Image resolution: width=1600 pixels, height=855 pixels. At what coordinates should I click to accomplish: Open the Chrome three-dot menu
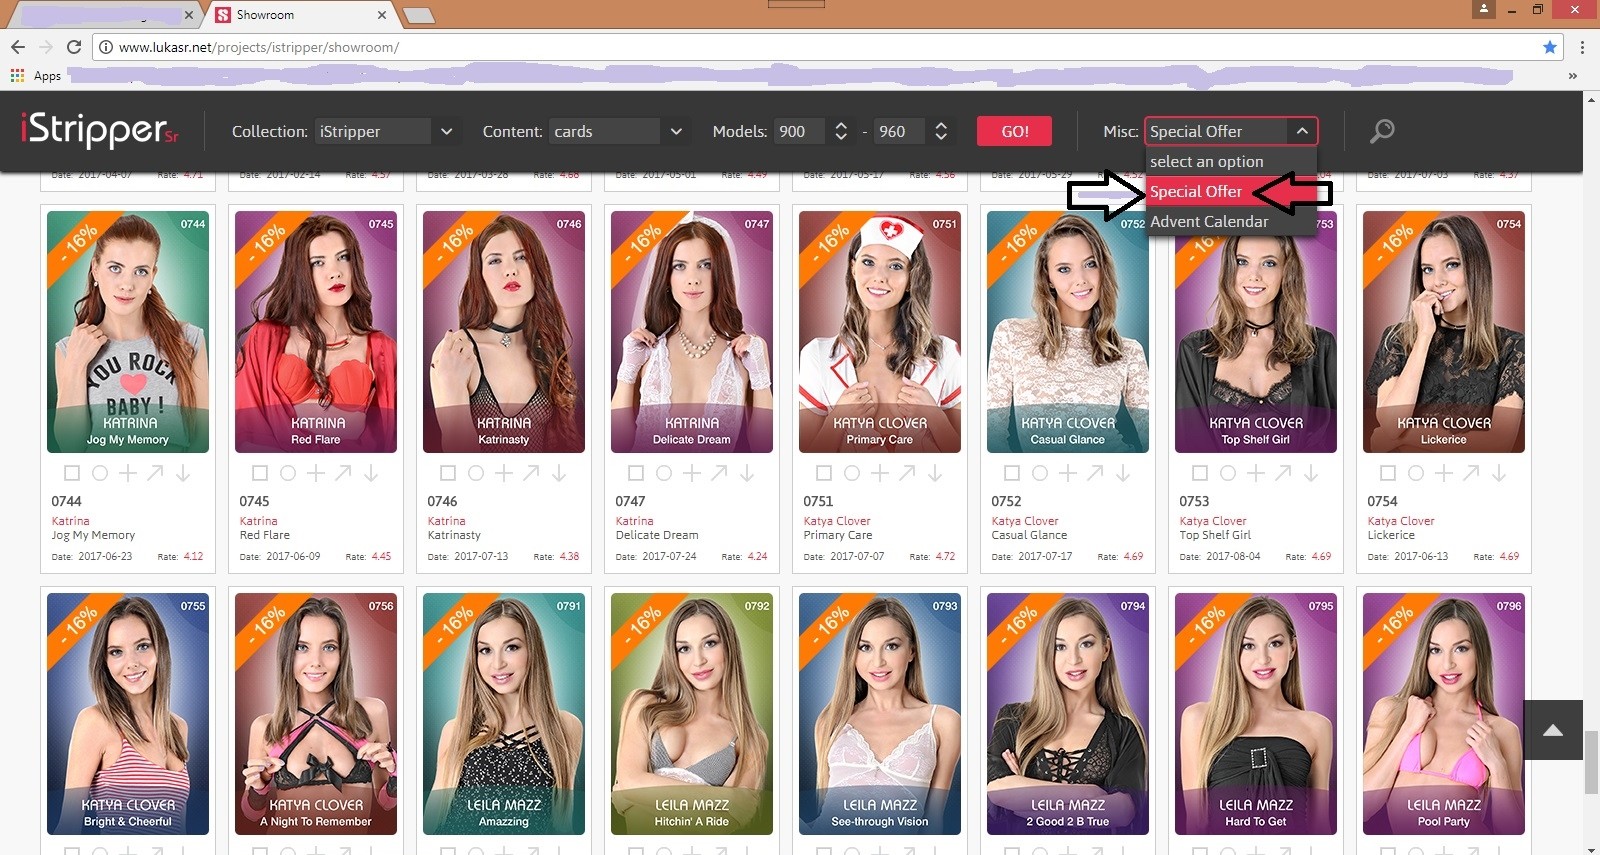click(x=1582, y=47)
